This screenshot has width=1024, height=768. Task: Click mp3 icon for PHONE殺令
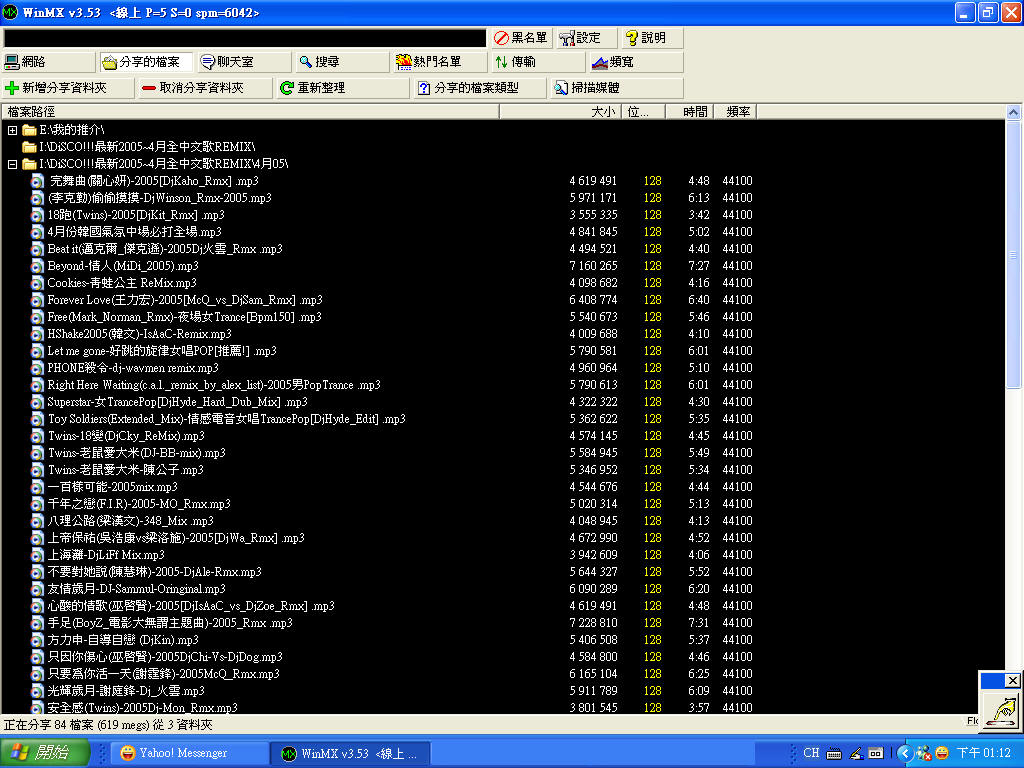click(38, 368)
